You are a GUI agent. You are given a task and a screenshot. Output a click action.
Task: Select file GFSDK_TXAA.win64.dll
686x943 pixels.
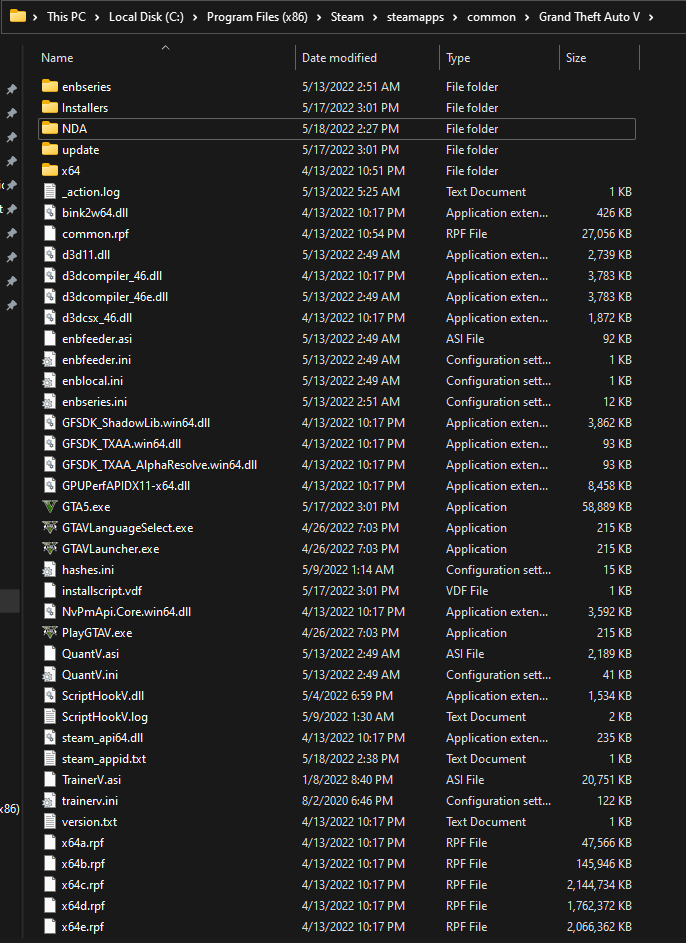click(x=337, y=444)
